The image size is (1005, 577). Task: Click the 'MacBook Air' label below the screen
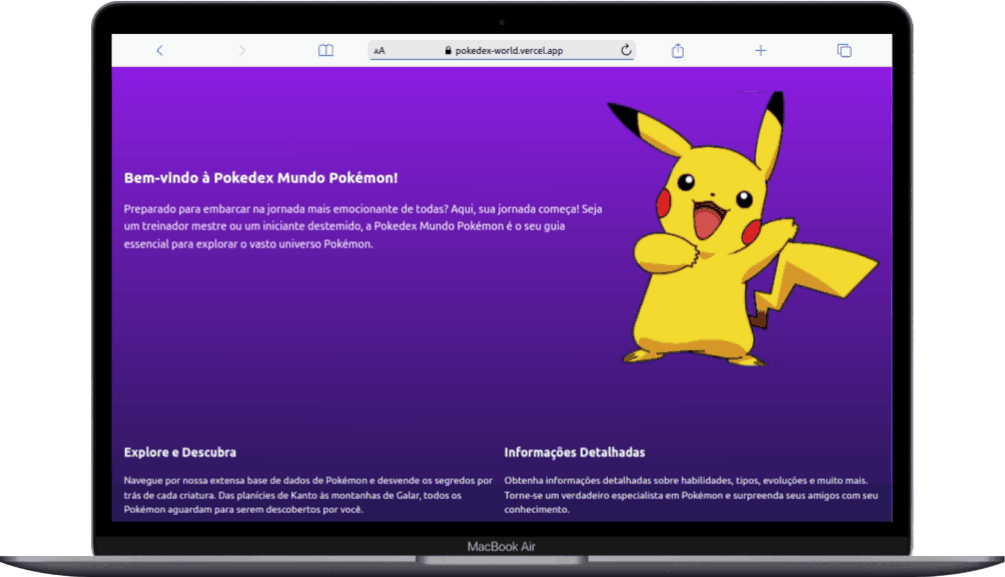click(501, 546)
